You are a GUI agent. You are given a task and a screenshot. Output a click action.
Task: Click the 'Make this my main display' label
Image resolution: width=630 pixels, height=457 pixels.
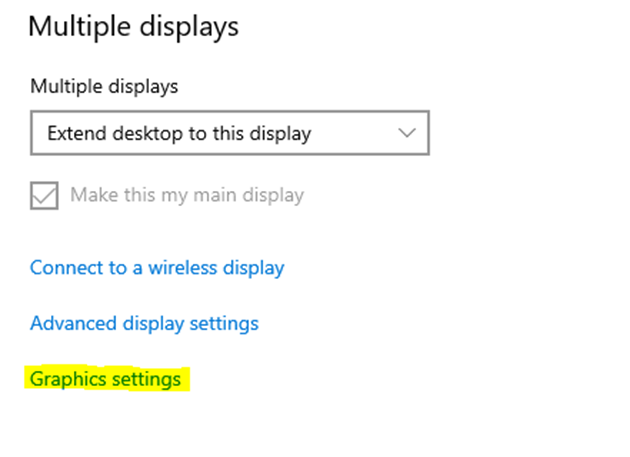click(x=186, y=194)
